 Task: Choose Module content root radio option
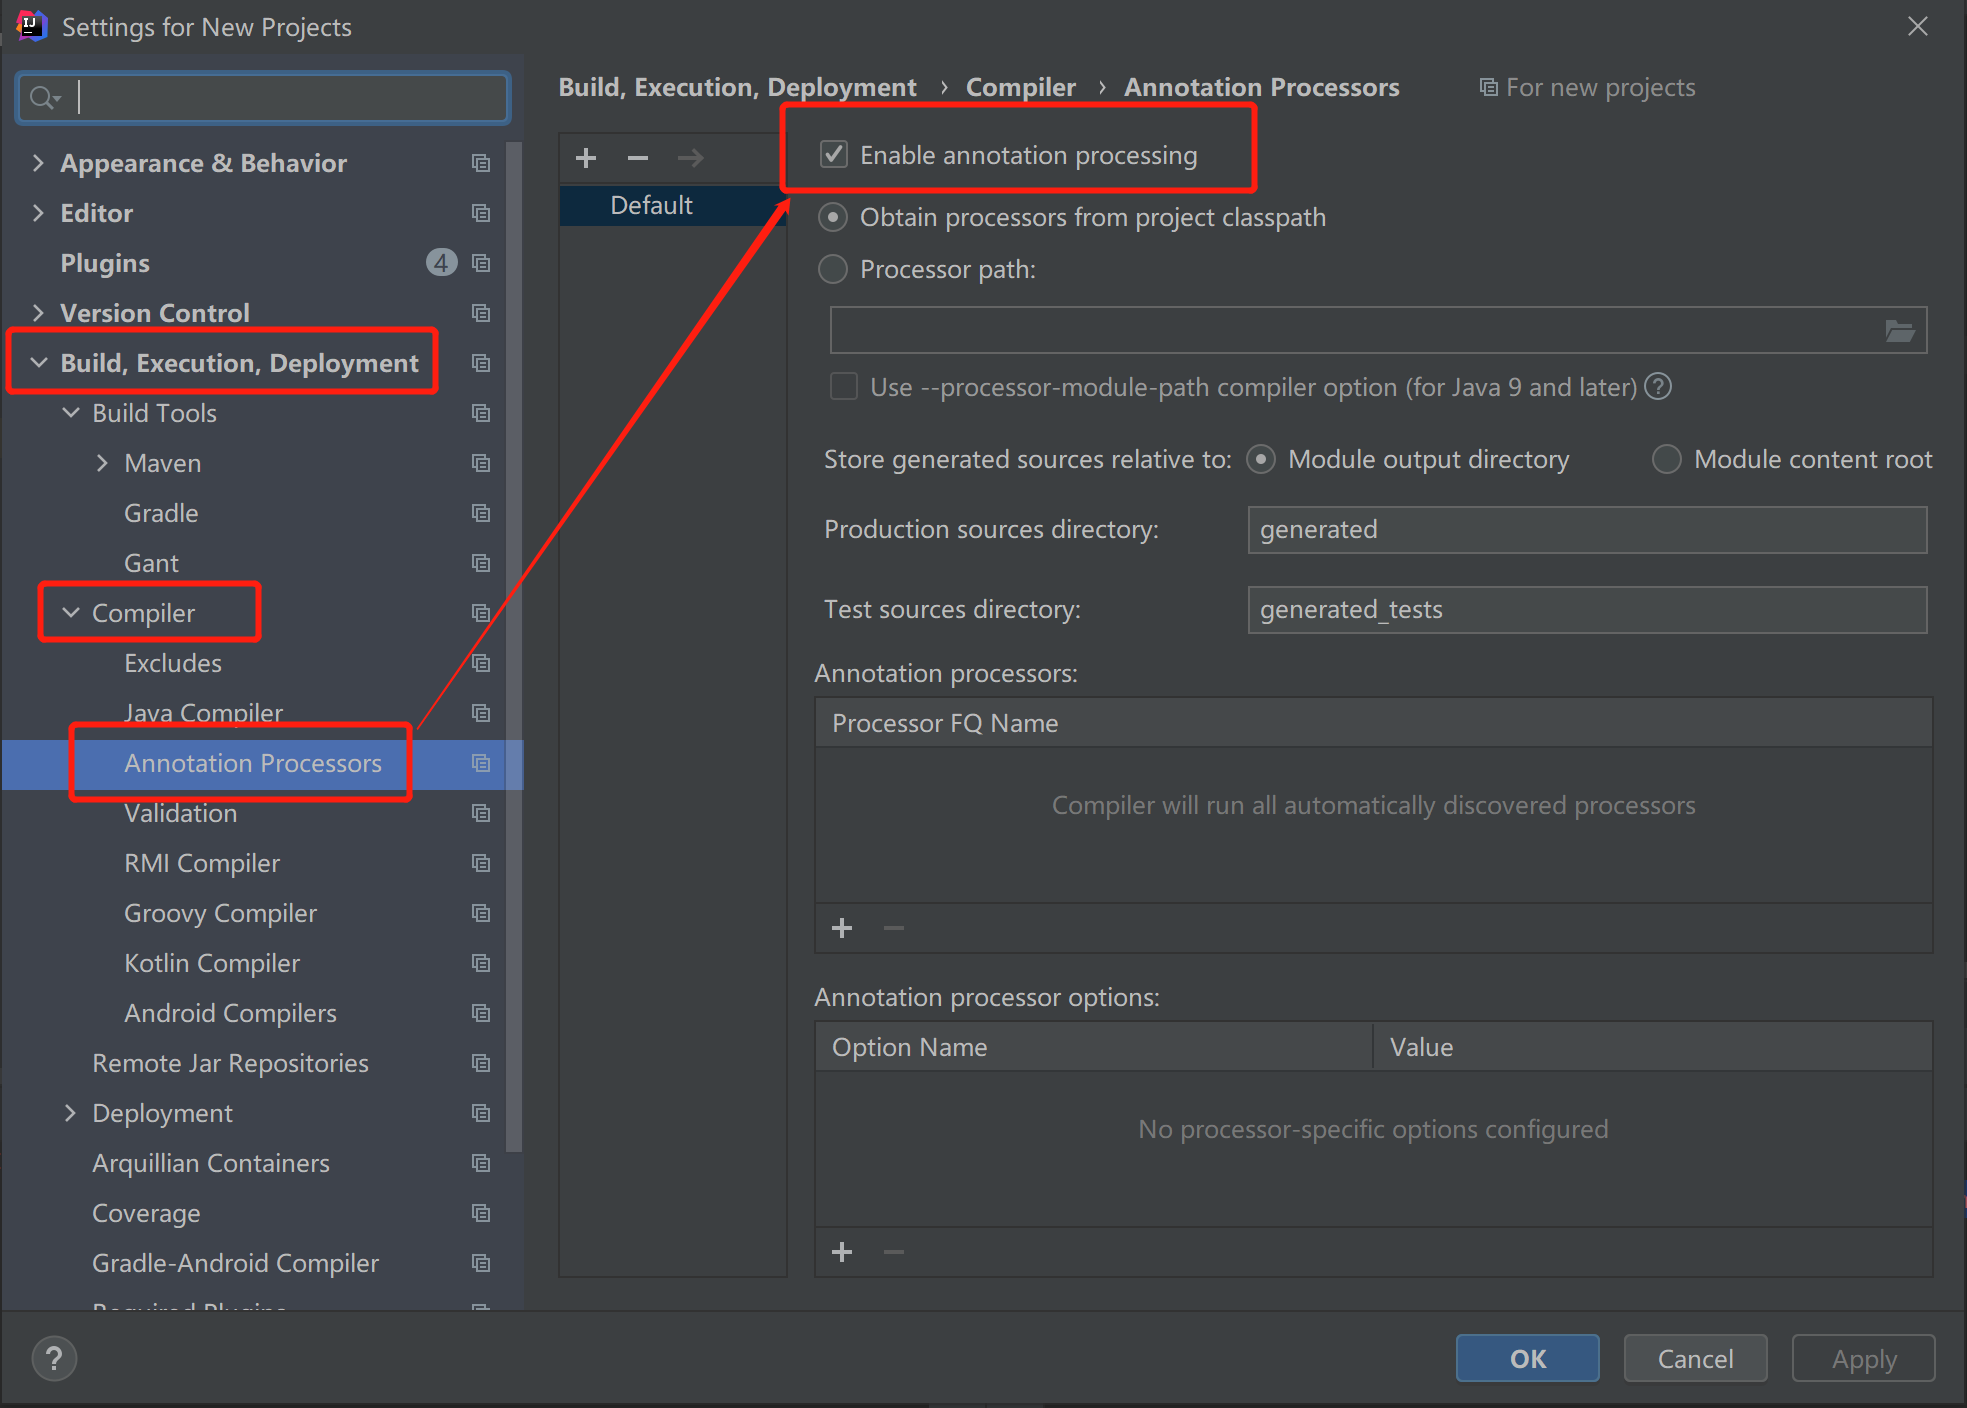[1666, 459]
